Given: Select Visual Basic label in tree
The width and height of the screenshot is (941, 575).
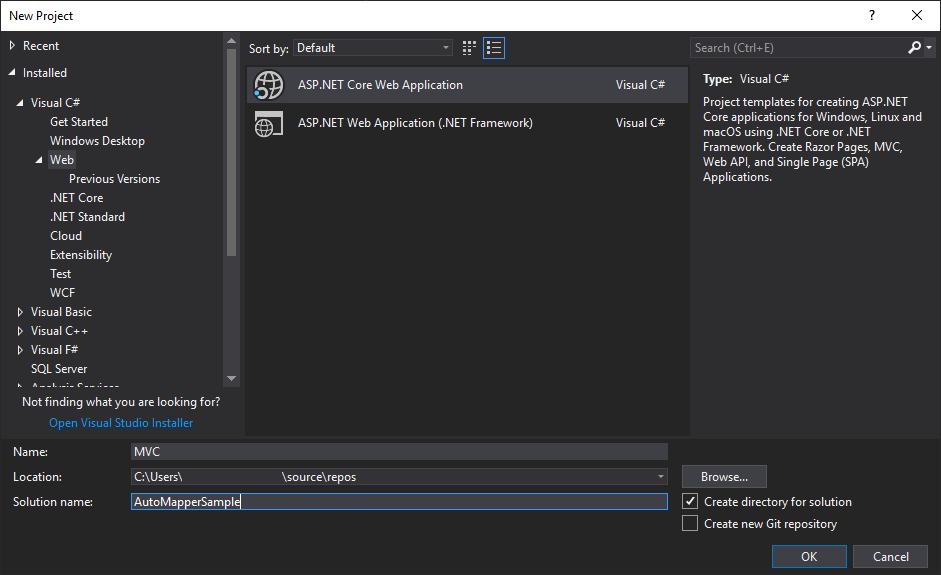Looking at the screenshot, I should coord(61,312).
